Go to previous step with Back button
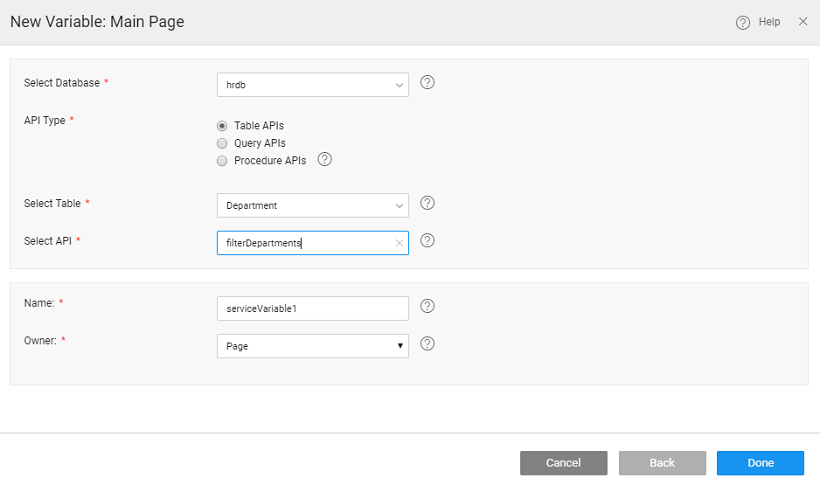This screenshot has width=820, height=492. (x=662, y=463)
